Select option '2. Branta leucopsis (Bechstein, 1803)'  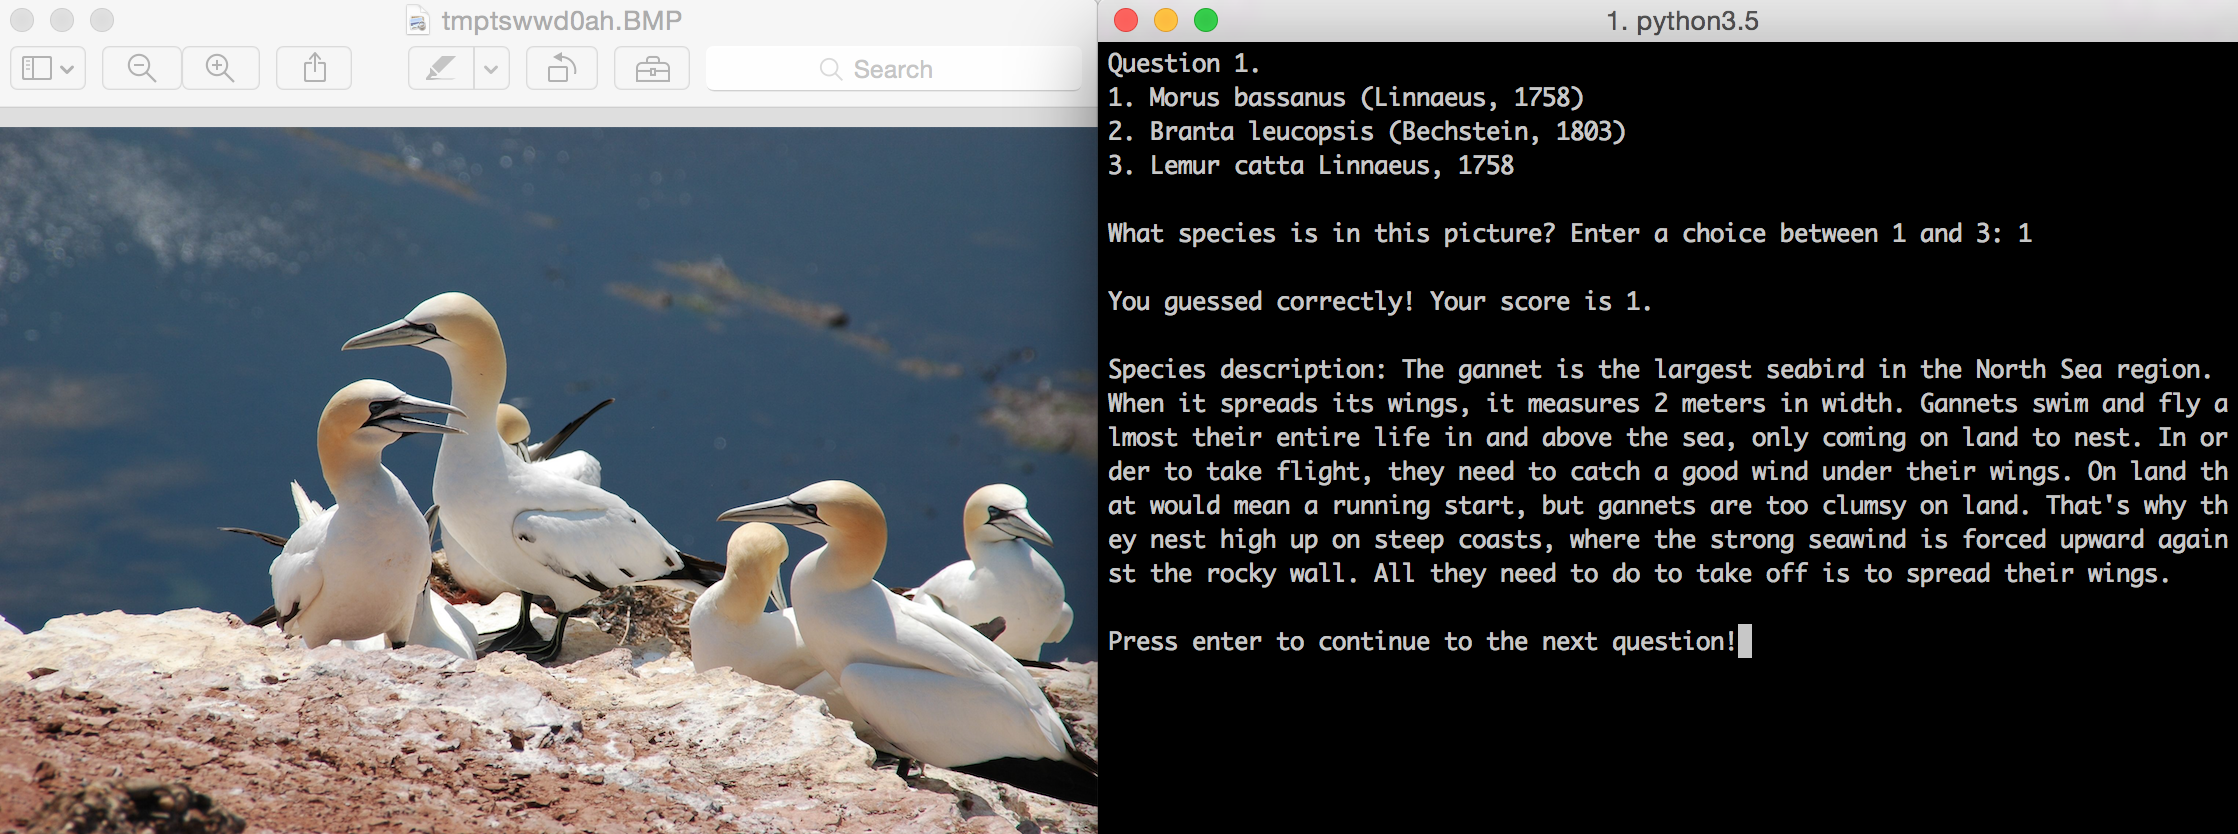tap(1367, 131)
